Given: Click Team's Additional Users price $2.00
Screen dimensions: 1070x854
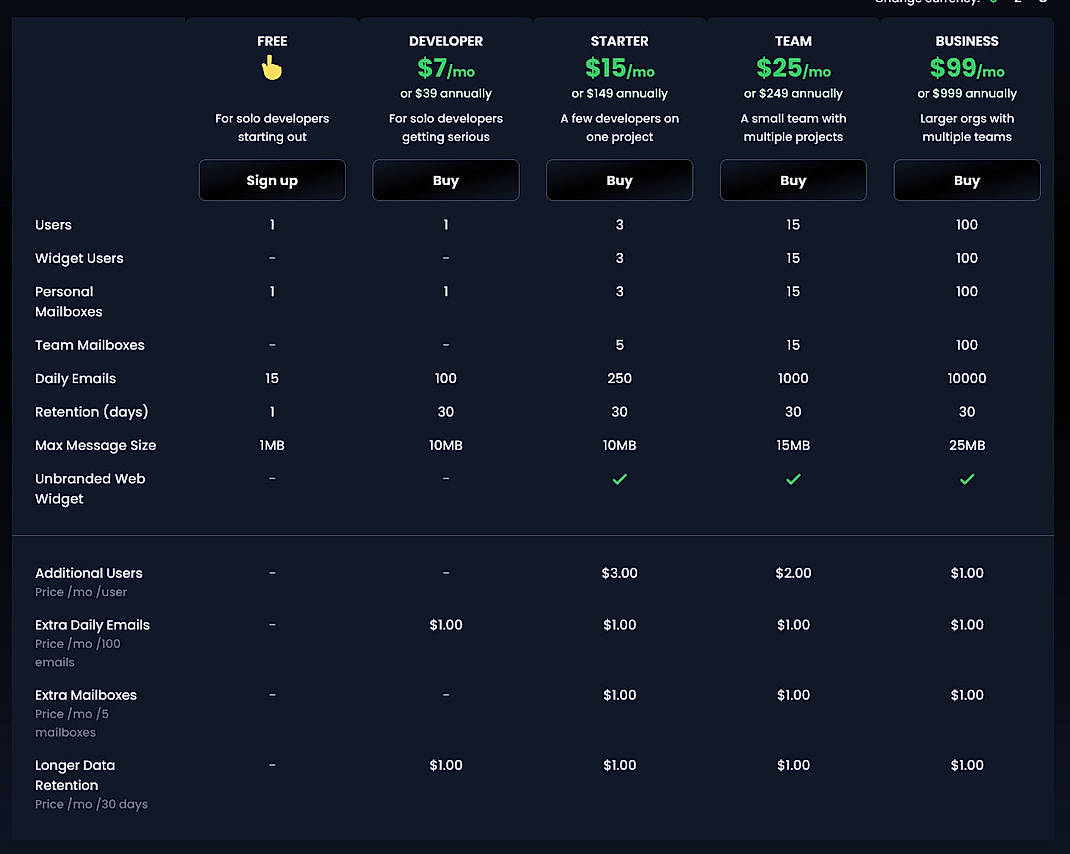Looking at the screenshot, I should click(793, 573).
